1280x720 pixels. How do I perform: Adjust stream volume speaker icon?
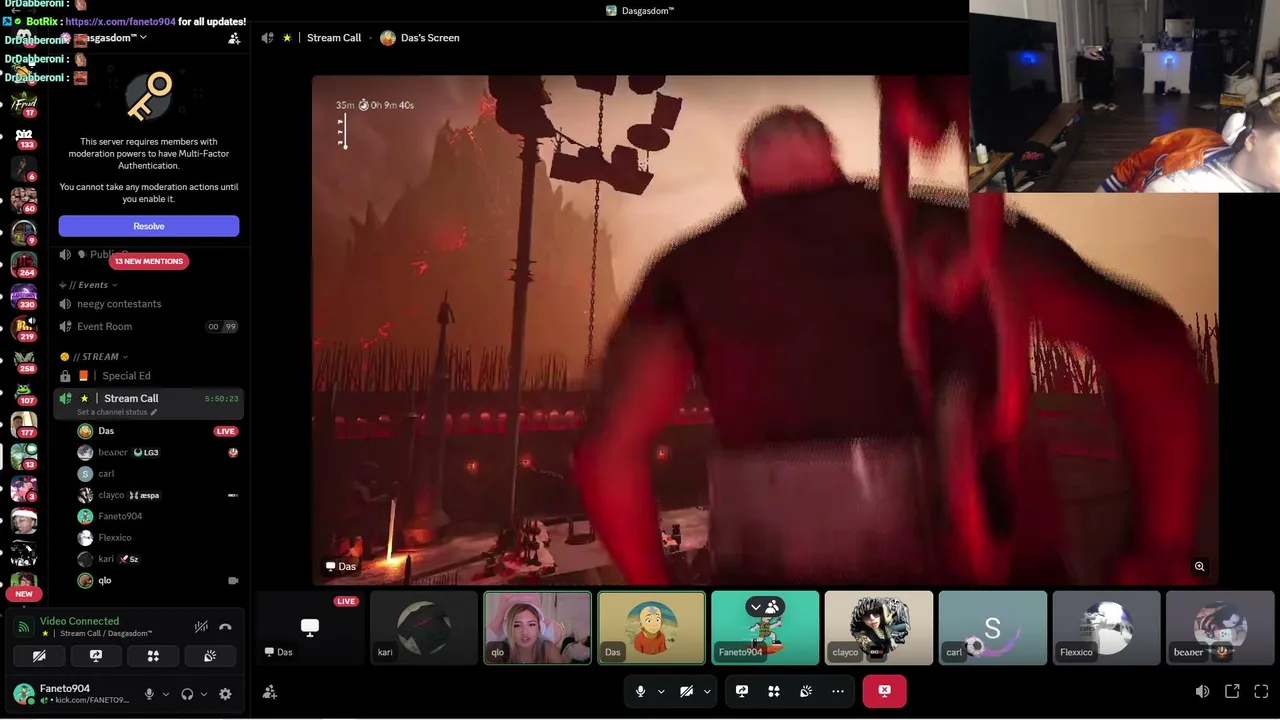1202,691
